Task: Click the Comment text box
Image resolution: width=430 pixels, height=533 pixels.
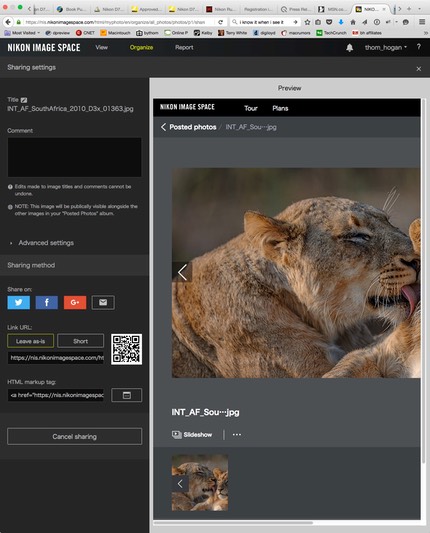Action: [x=74, y=157]
